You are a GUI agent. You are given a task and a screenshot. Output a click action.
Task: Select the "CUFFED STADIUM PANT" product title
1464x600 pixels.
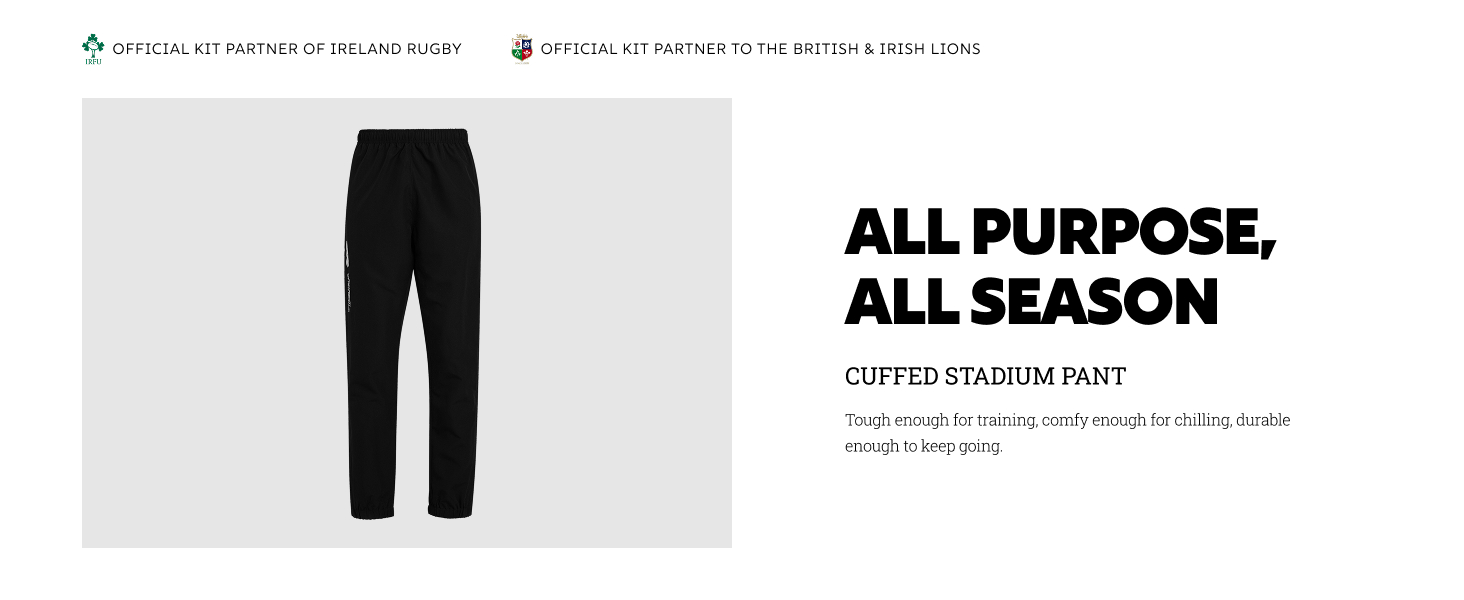pos(985,377)
